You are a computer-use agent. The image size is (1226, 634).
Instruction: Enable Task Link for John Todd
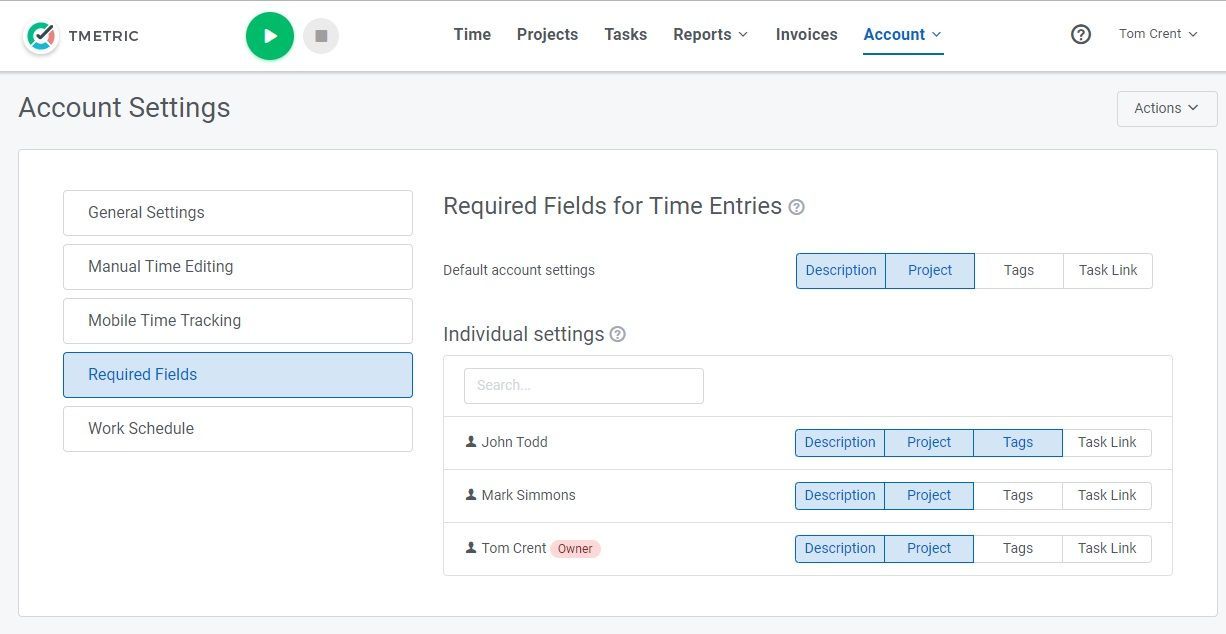pos(1107,443)
